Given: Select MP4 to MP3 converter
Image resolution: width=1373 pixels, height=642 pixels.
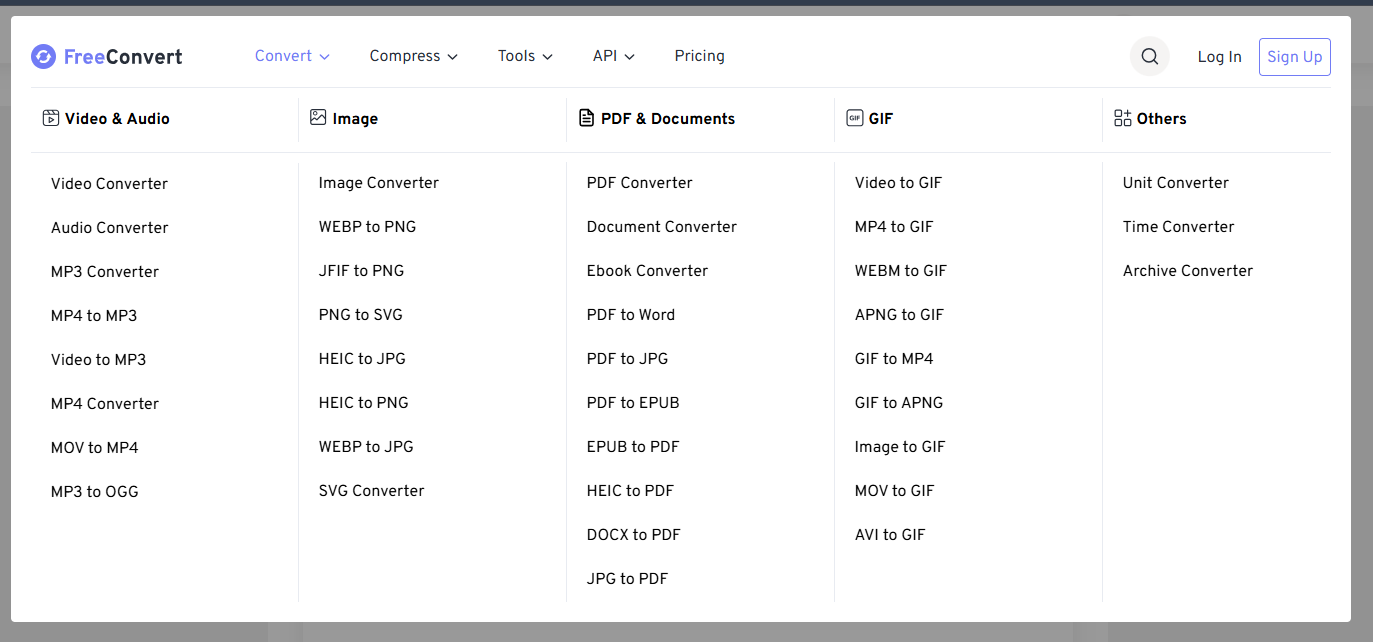Looking at the screenshot, I should (x=94, y=316).
